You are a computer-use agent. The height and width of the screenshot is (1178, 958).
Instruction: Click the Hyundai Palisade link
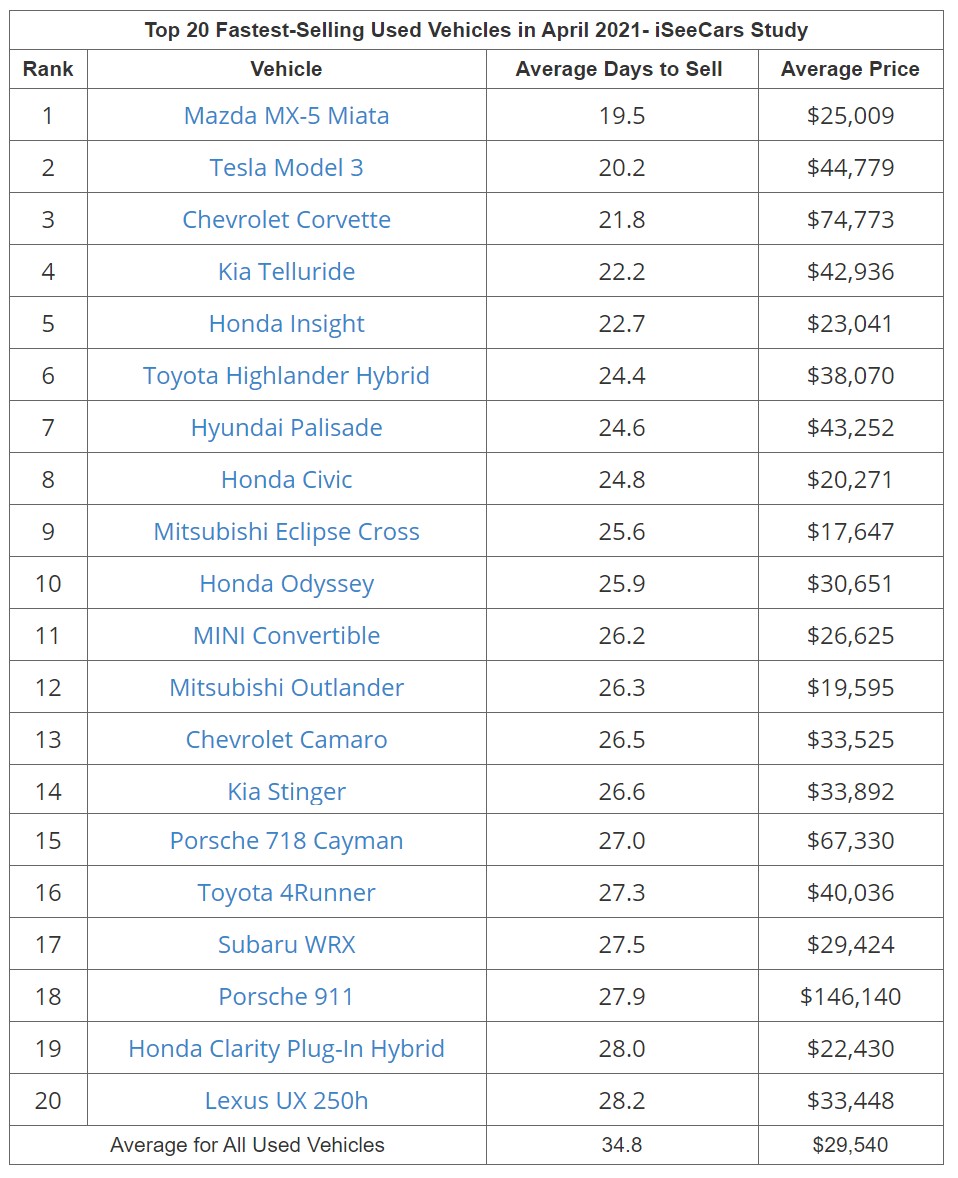point(286,428)
